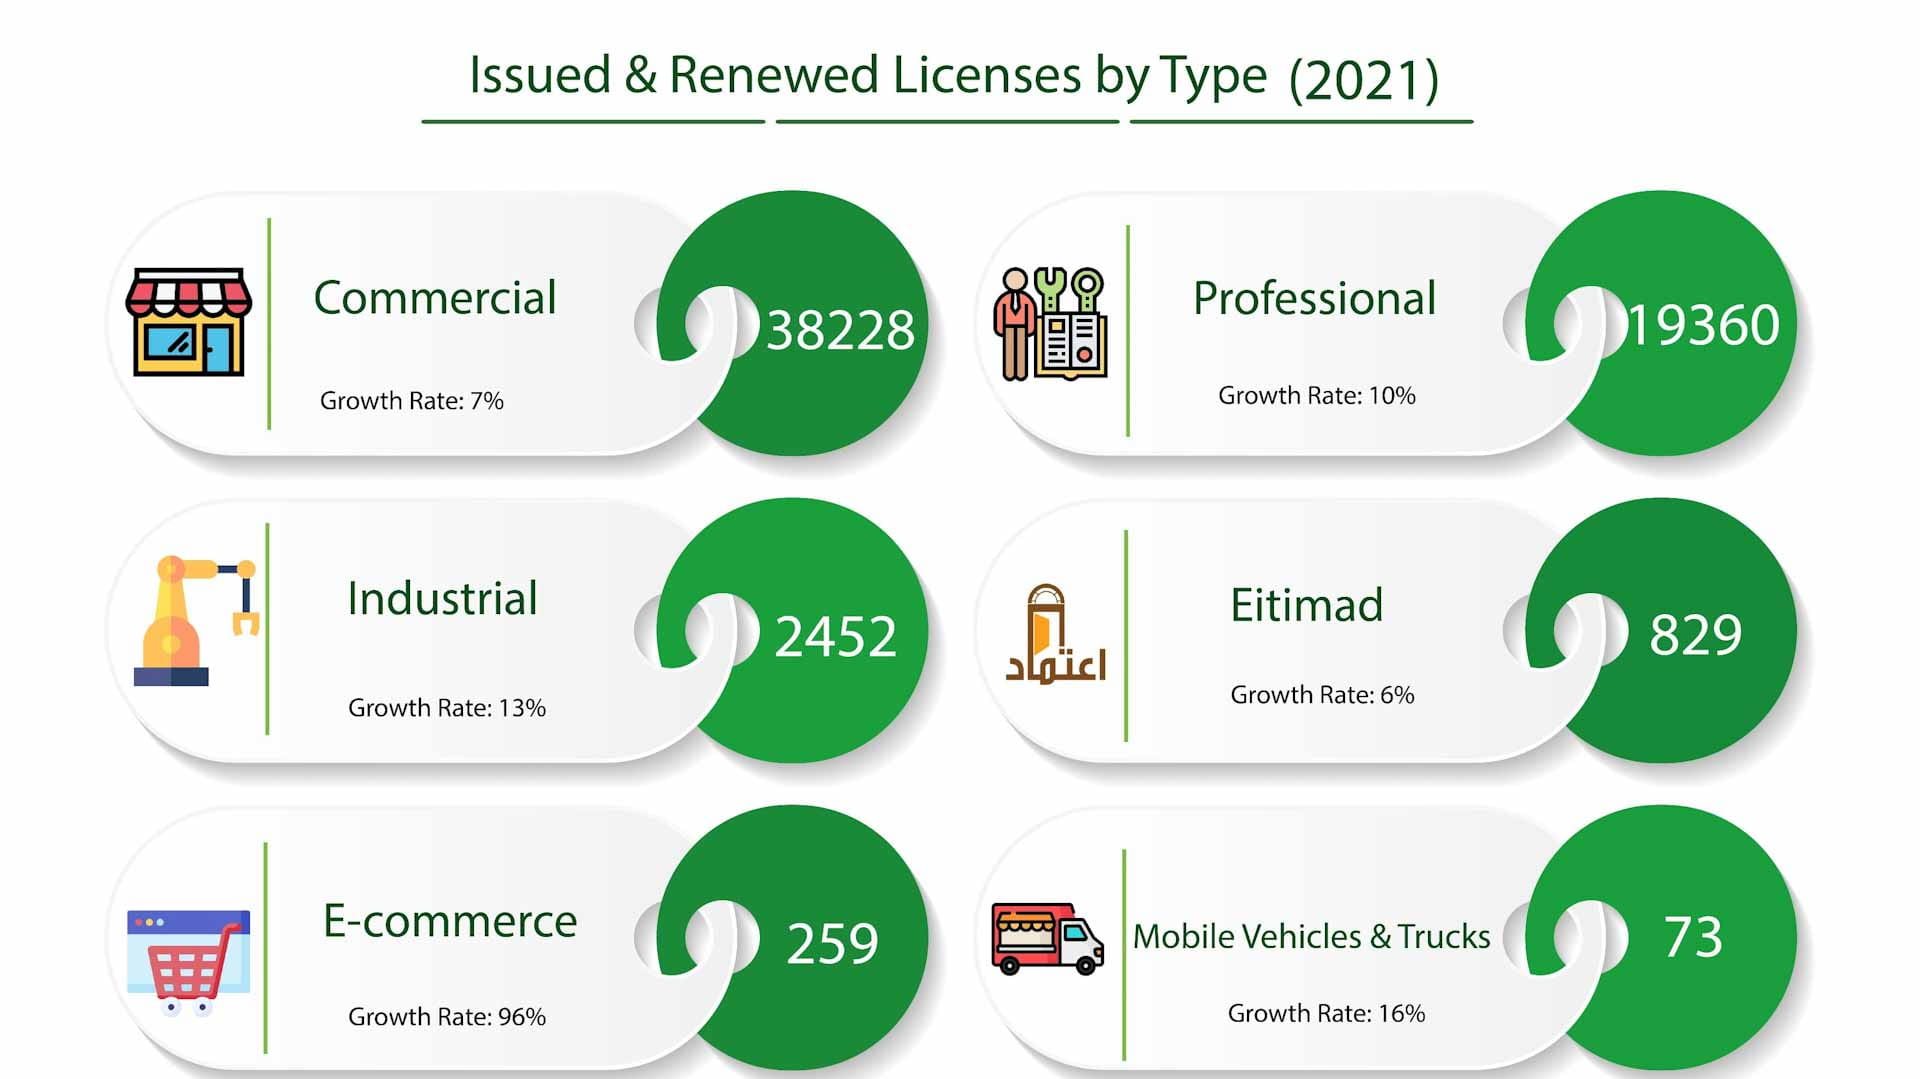Click the infographic title text
Screen dimensions: 1920x1079
tap(955, 75)
